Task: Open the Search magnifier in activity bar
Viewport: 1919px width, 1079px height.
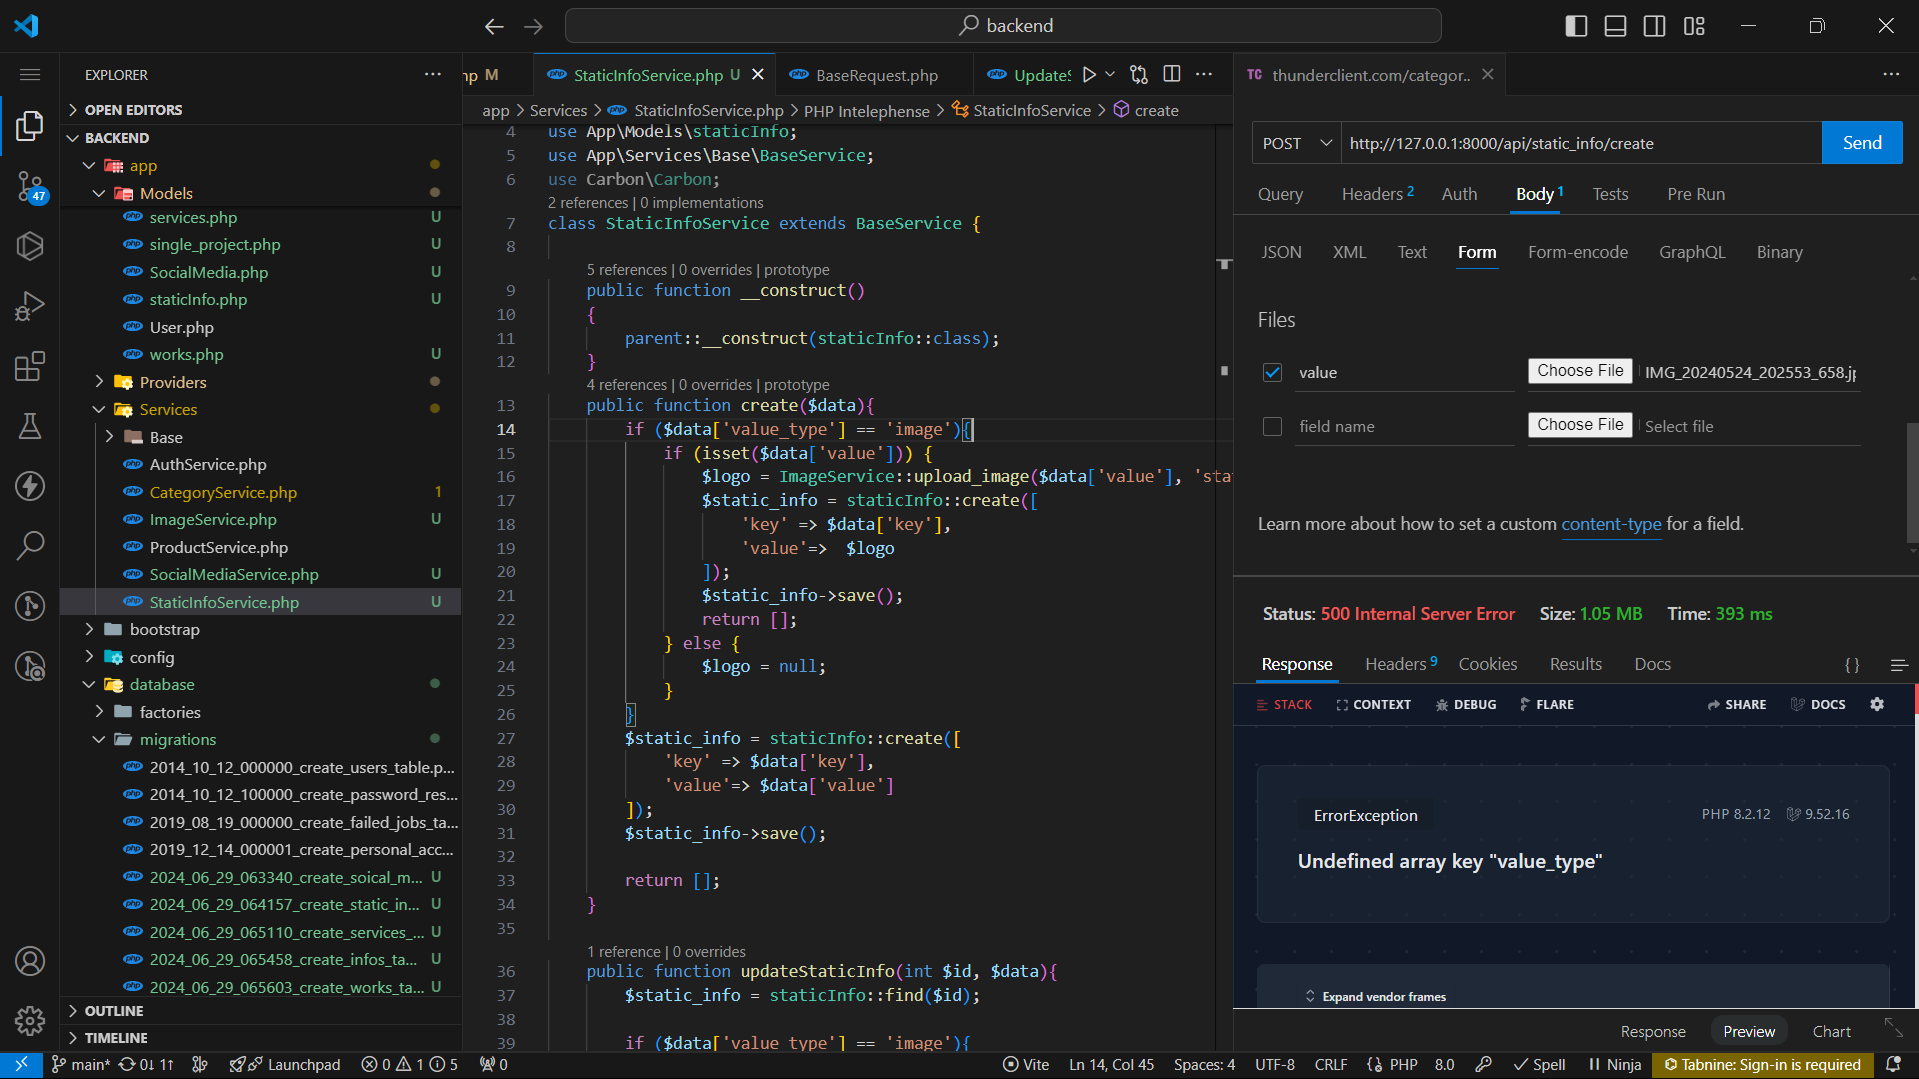Action: pyautogui.click(x=30, y=546)
